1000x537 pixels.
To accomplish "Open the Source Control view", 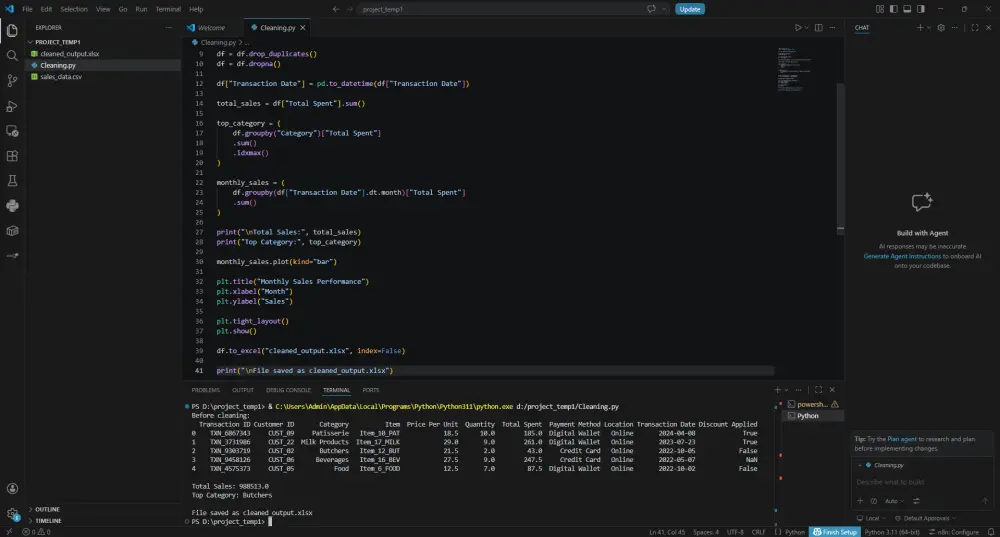I will (12, 80).
